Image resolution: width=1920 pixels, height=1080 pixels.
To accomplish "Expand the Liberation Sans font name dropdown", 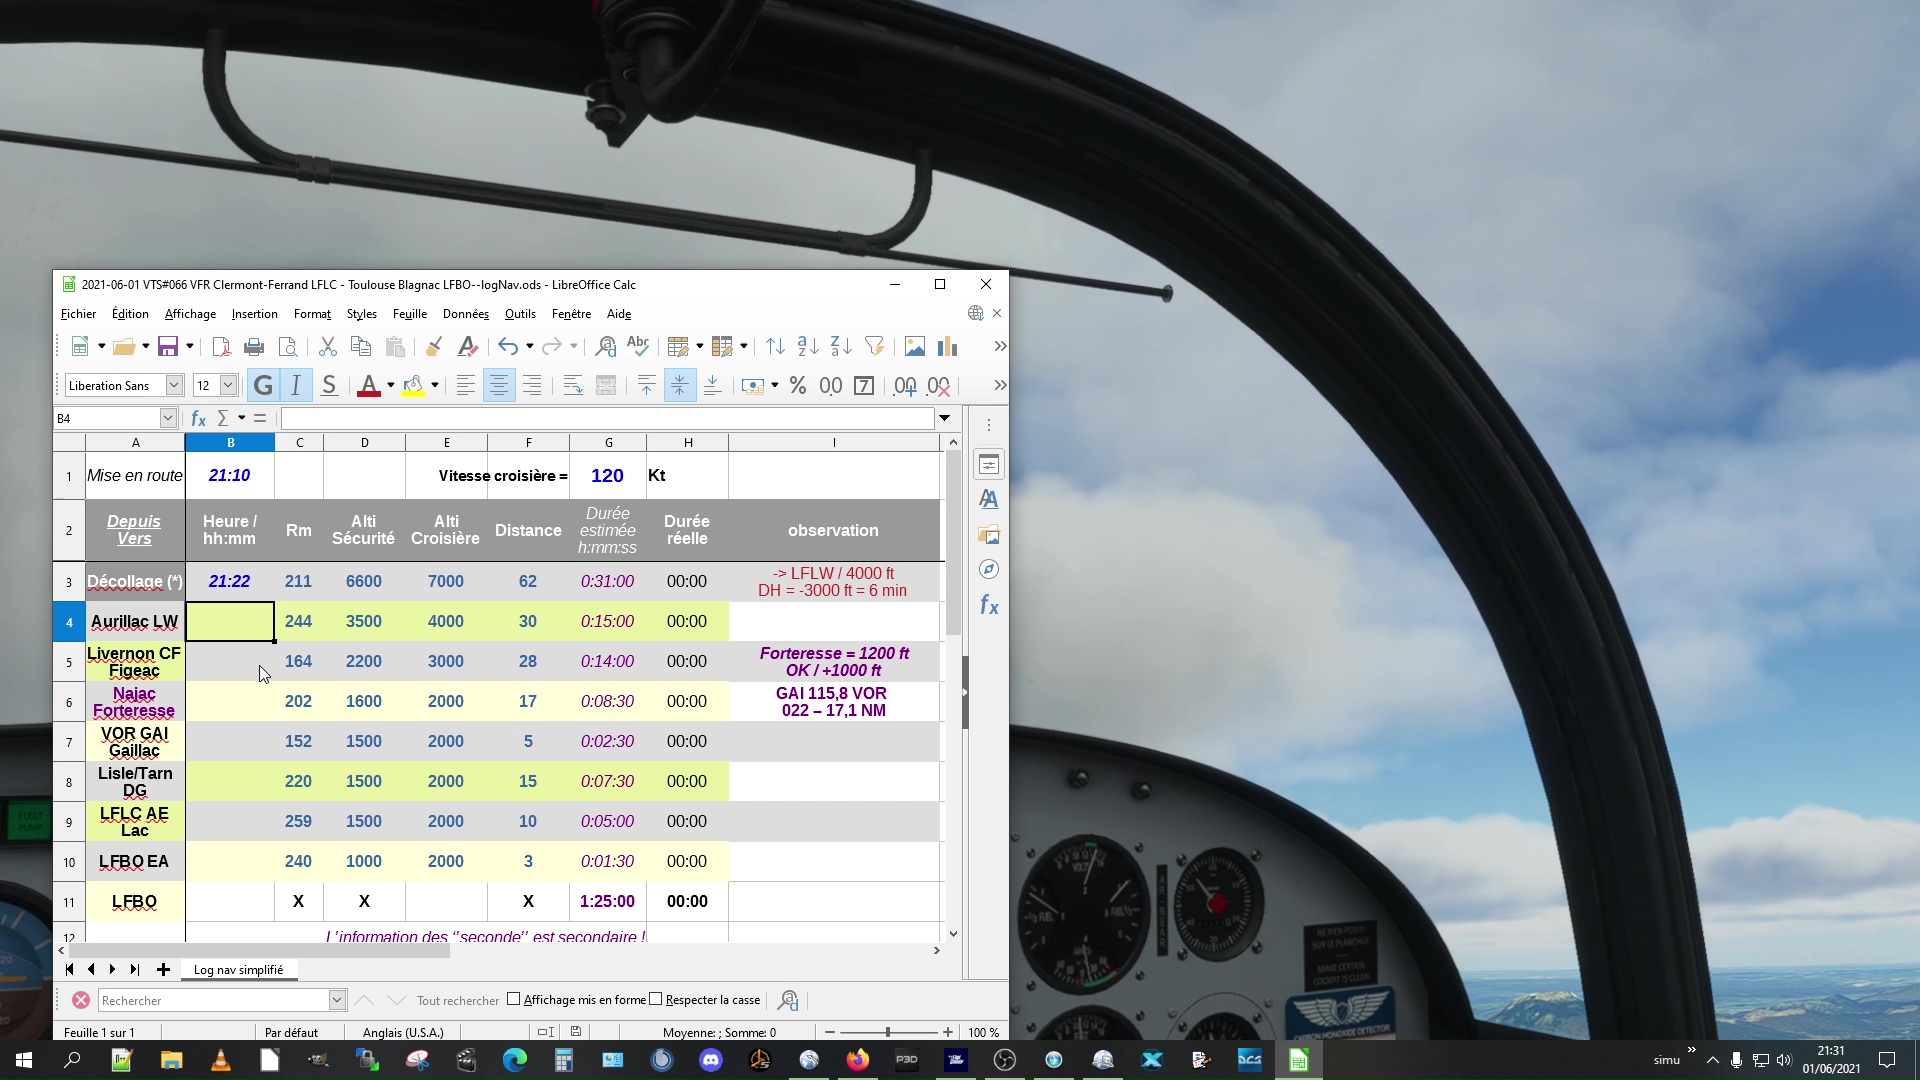I will pos(174,386).
